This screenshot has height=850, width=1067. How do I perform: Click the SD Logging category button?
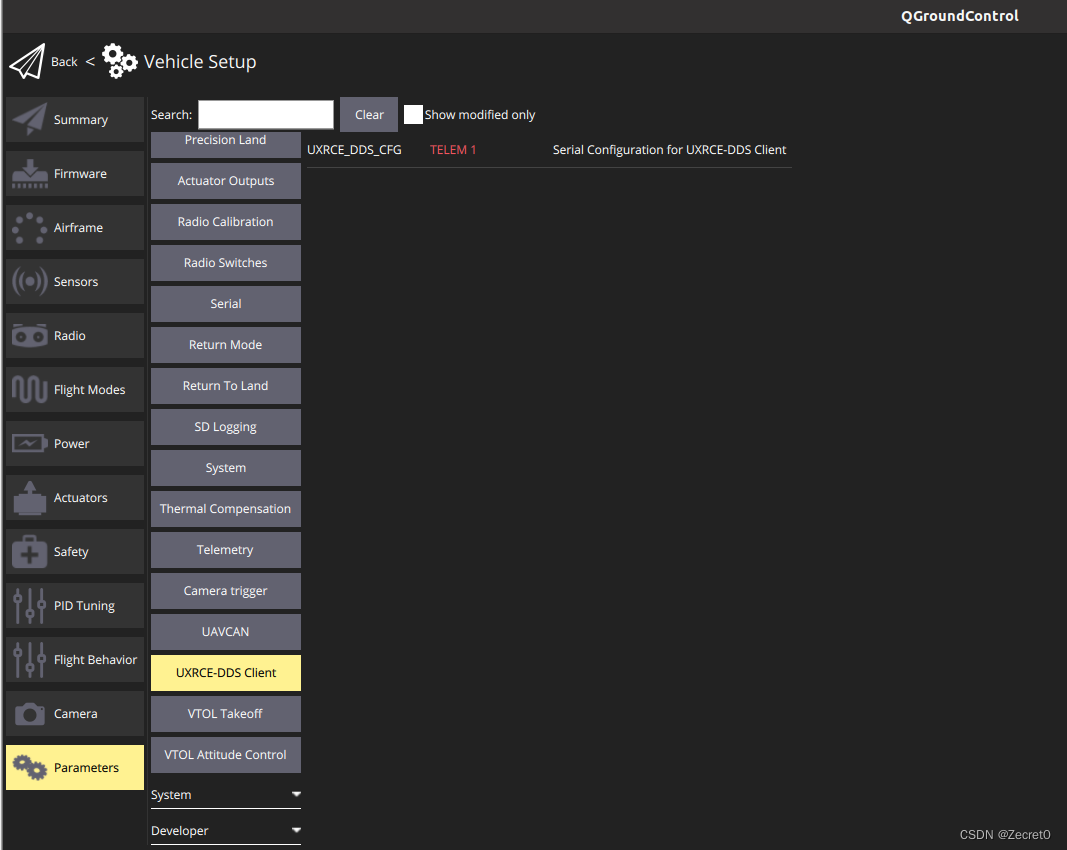[x=225, y=427]
